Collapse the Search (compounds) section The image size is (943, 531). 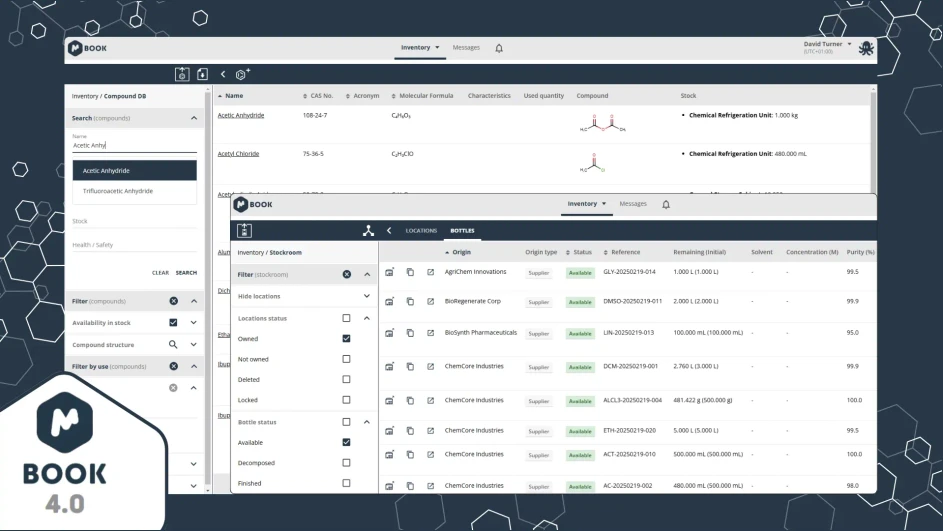(x=194, y=118)
